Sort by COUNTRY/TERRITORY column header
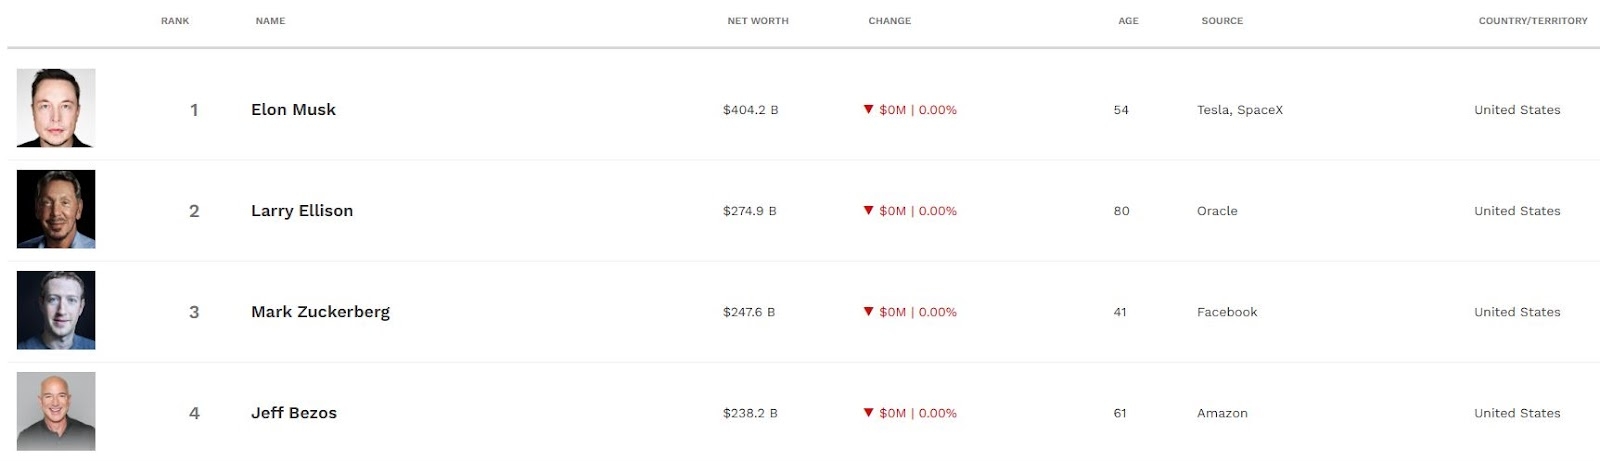This screenshot has height=461, width=1600. [x=1533, y=21]
